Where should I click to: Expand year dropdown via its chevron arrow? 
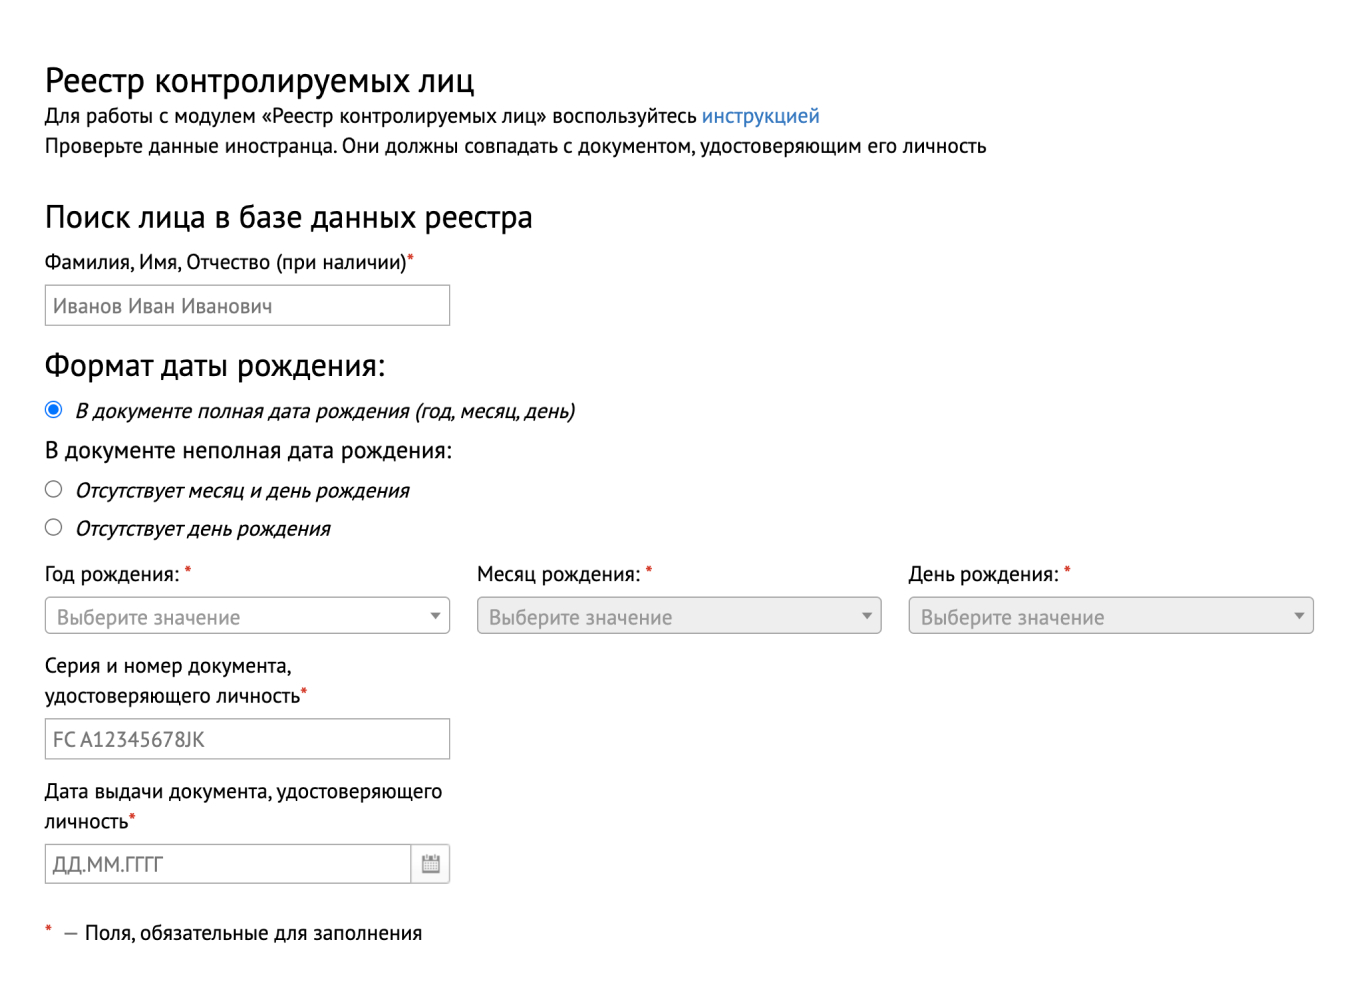[x=437, y=616]
